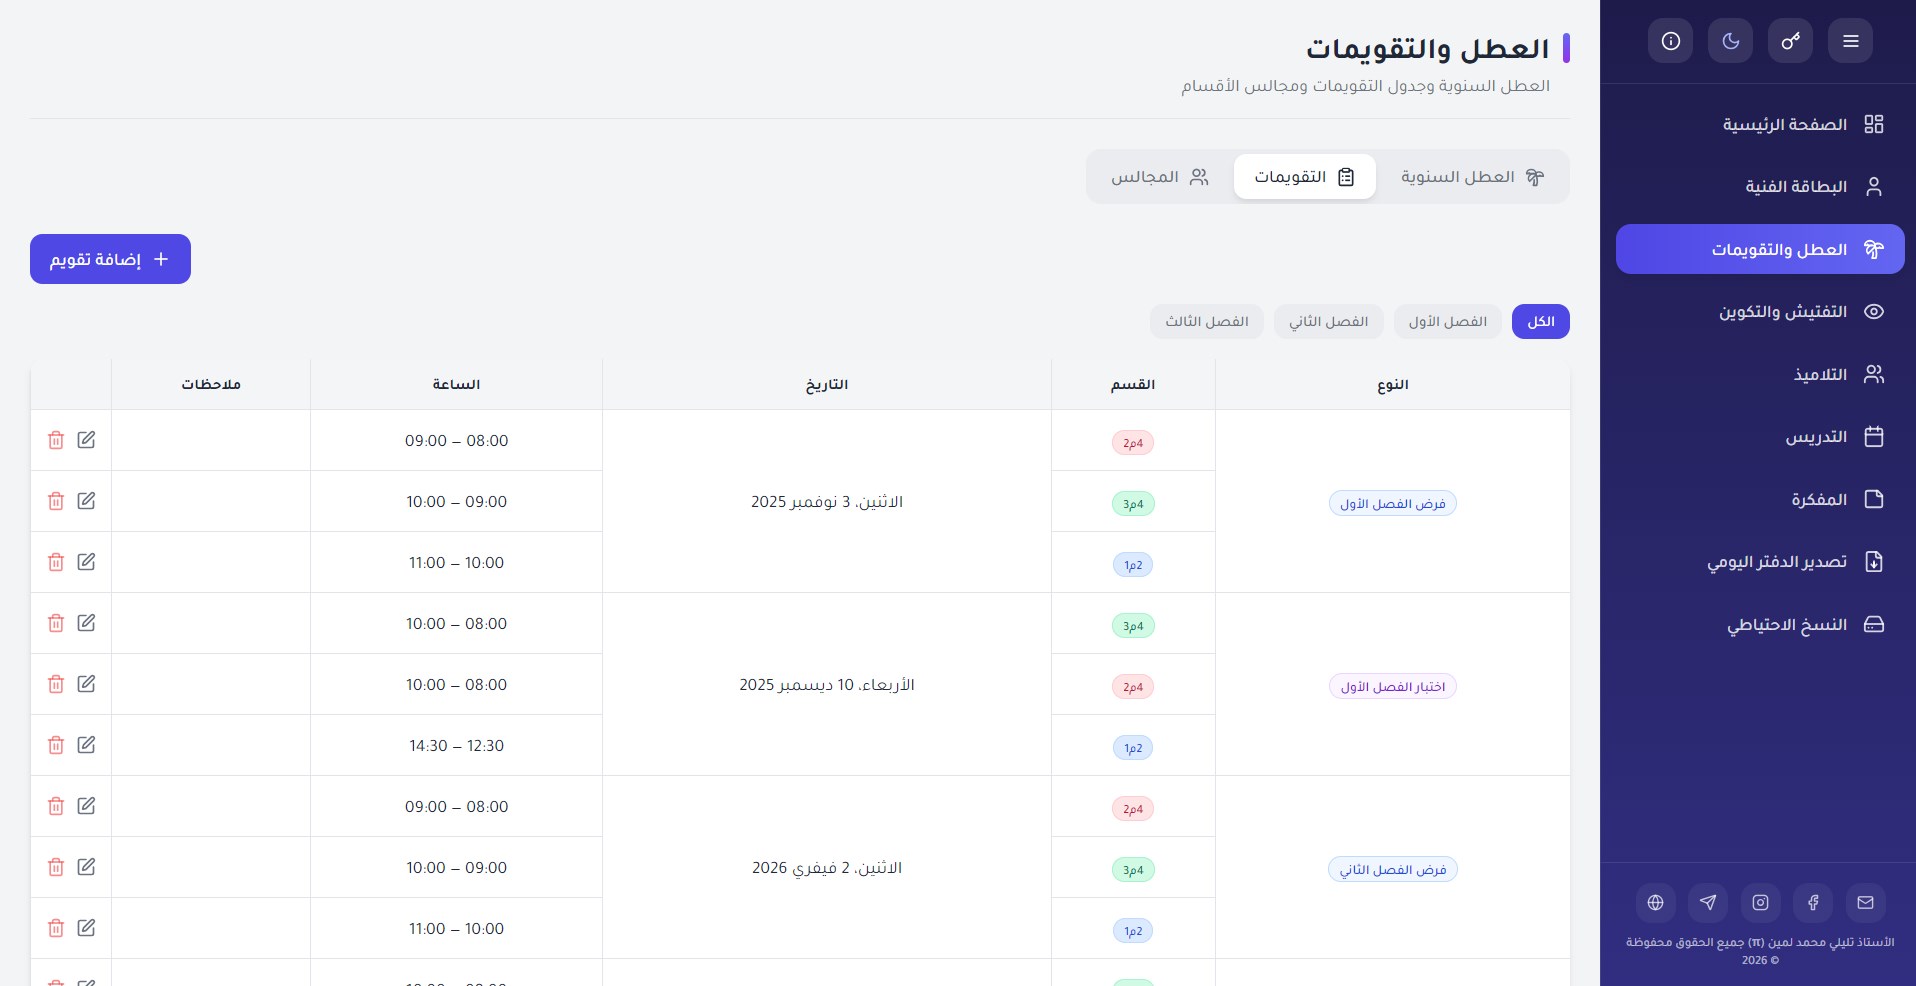Click the ملاحظات column header
Screen dimensions: 1916x986
coord(211,384)
